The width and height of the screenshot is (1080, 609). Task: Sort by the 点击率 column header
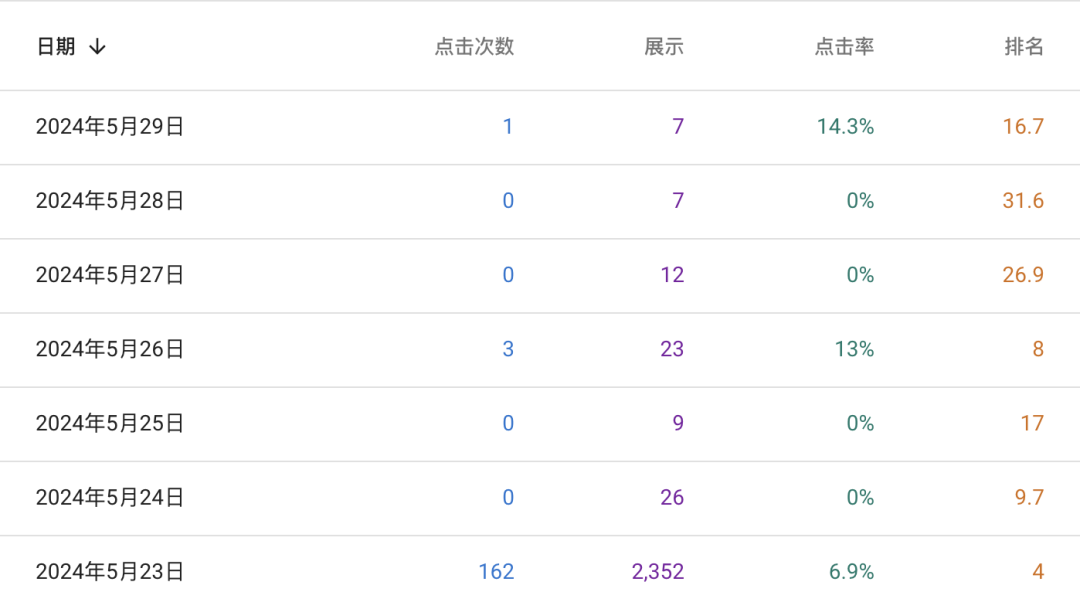coord(844,47)
